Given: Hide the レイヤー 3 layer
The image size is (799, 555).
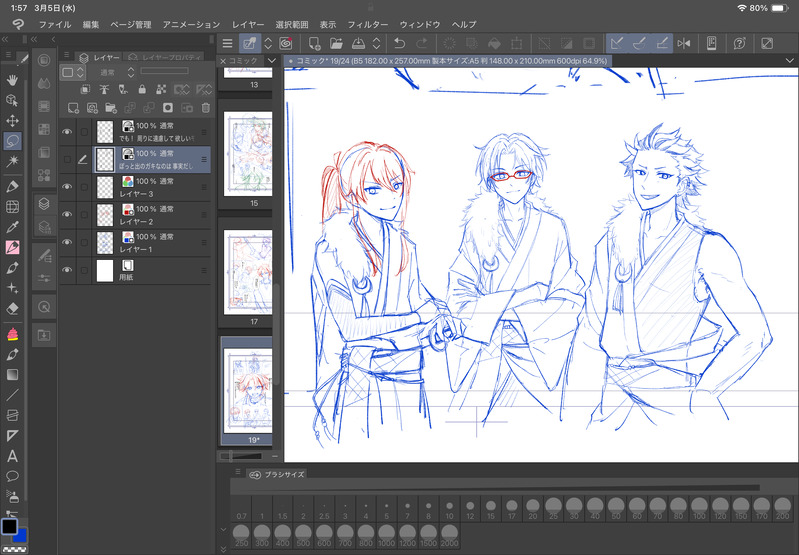Looking at the screenshot, I should (x=67, y=187).
